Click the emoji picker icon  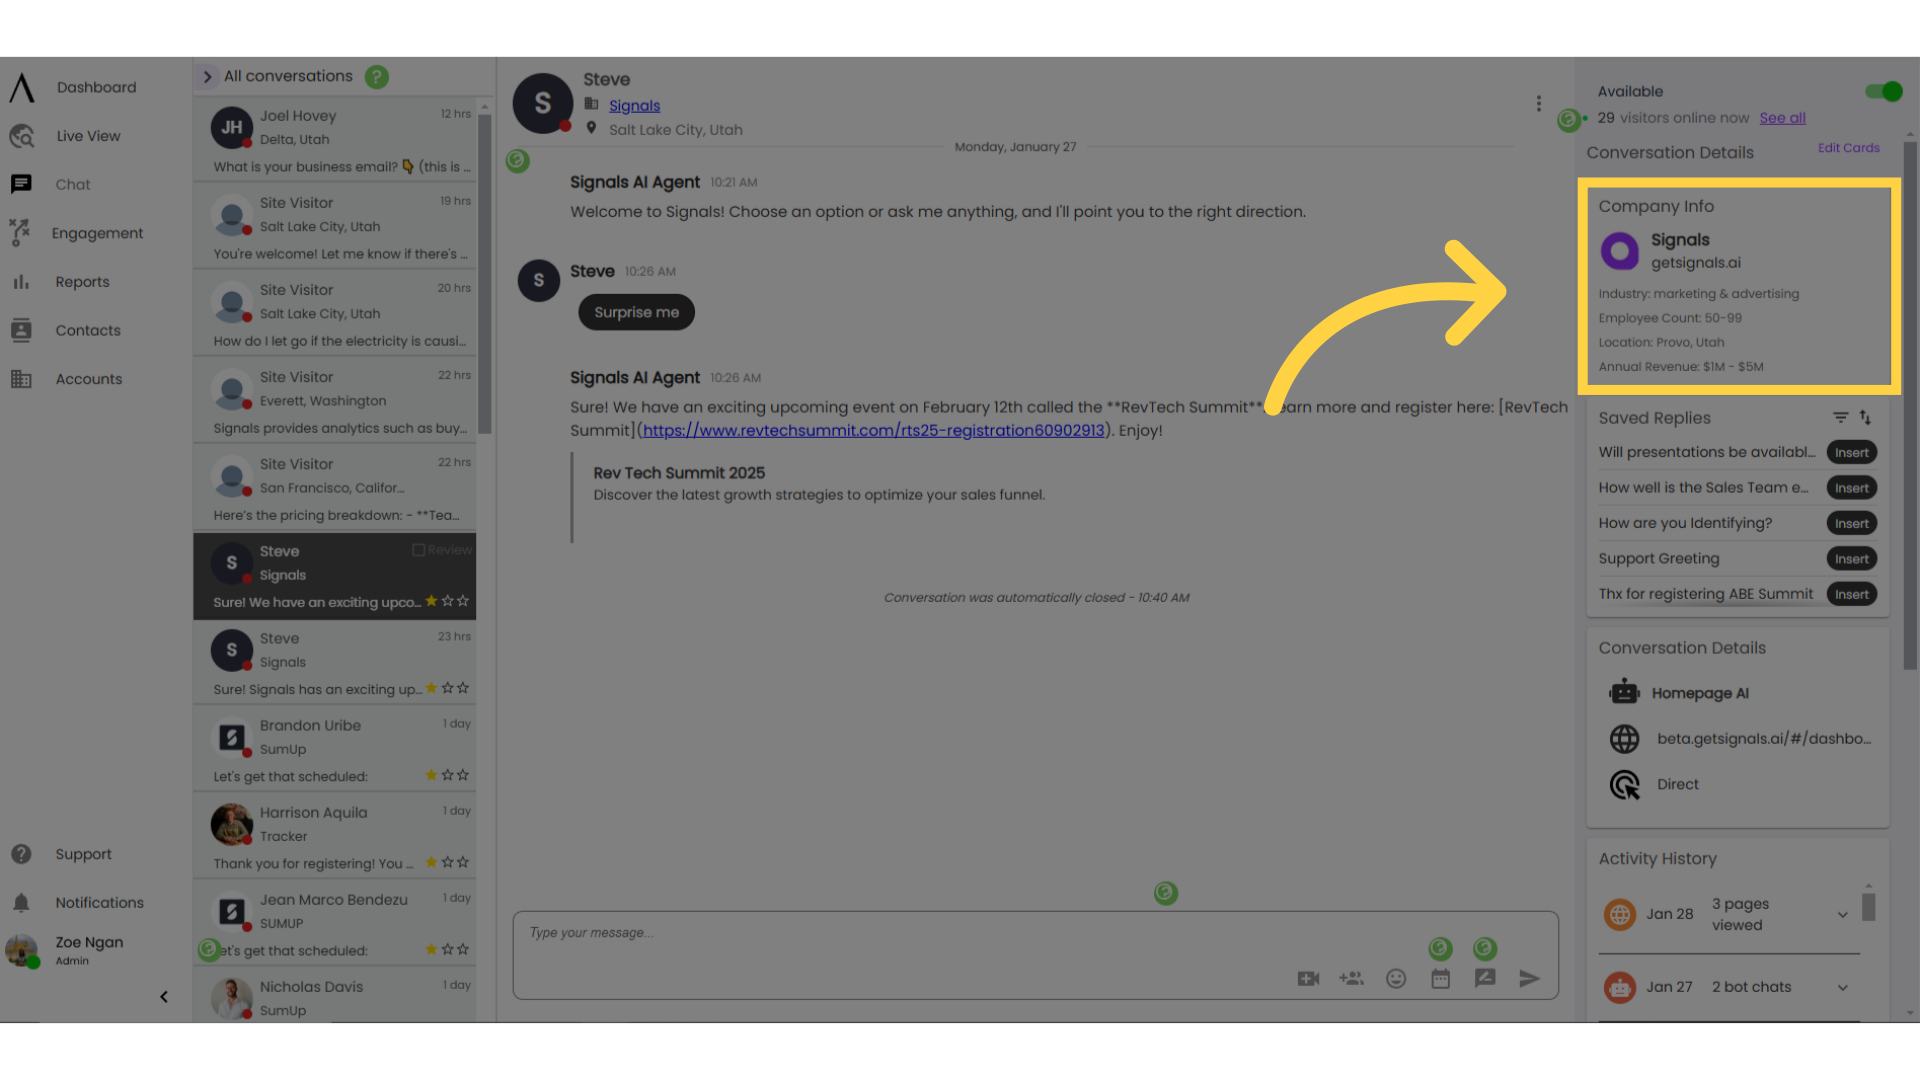tap(1396, 978)
